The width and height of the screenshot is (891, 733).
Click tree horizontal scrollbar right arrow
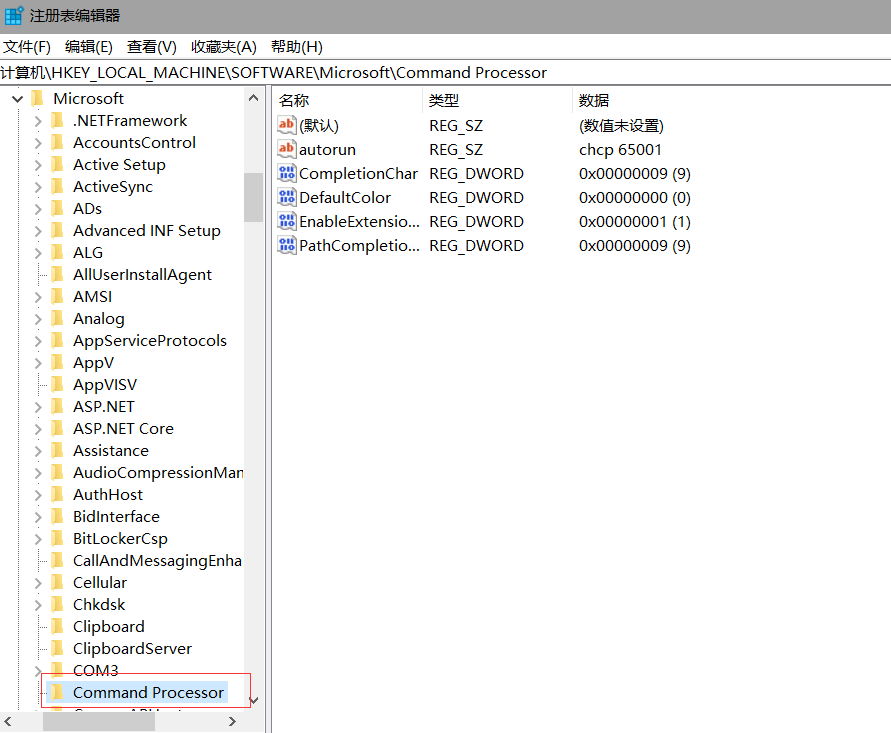click(232, 721)
